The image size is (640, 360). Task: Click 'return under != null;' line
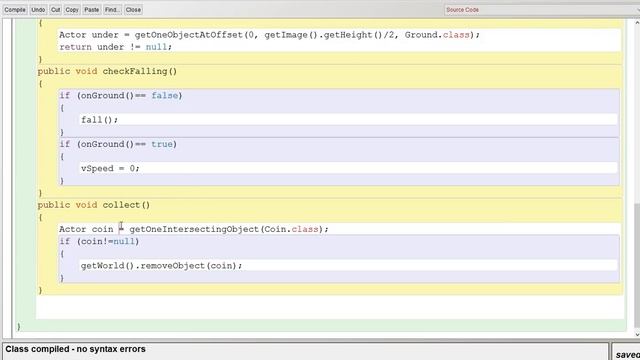click(116, 47)
